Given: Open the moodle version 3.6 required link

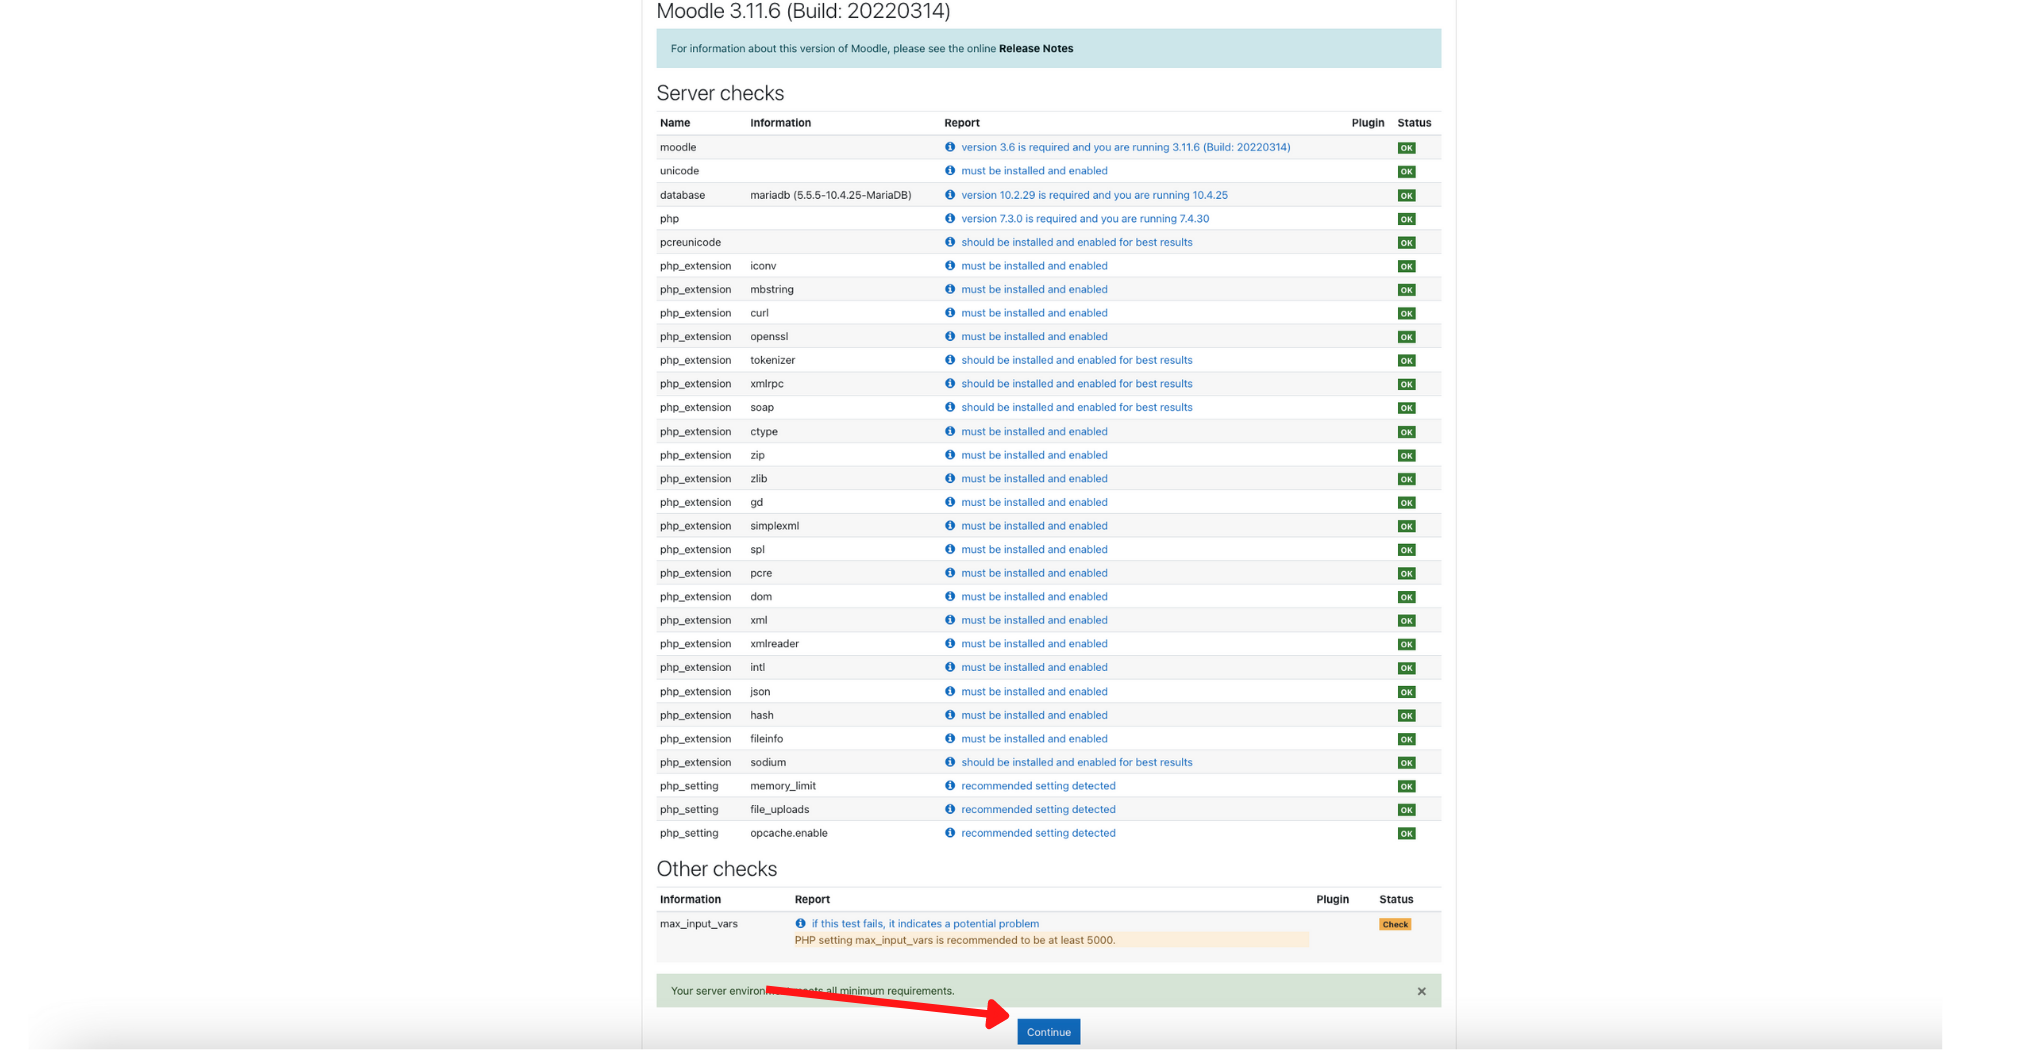Looking at the screenshot, I should [1125, 147].
